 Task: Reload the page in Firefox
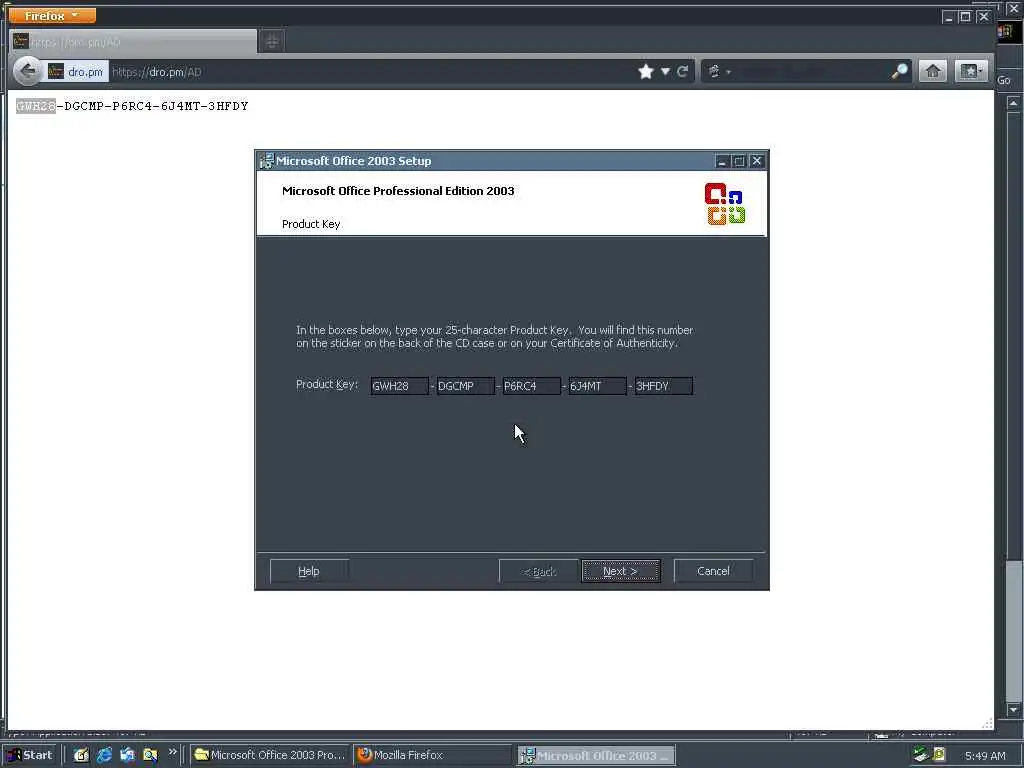[x=682, y=71]
